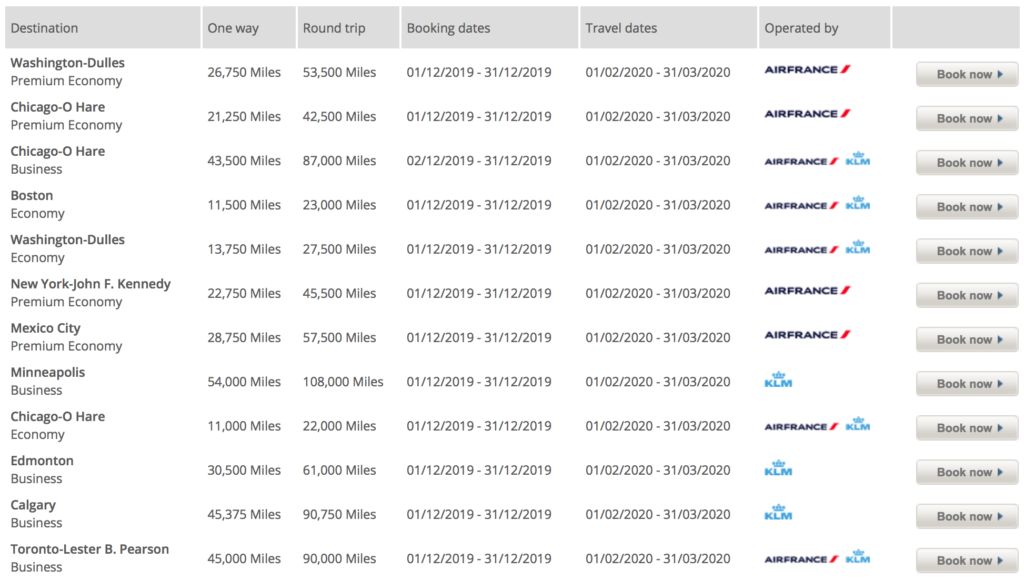This screenshot has height=580, width=1024.
Task: Click the KLM crown logo beside Chicago-O Hare Business
Action: [x=856, y=158]
